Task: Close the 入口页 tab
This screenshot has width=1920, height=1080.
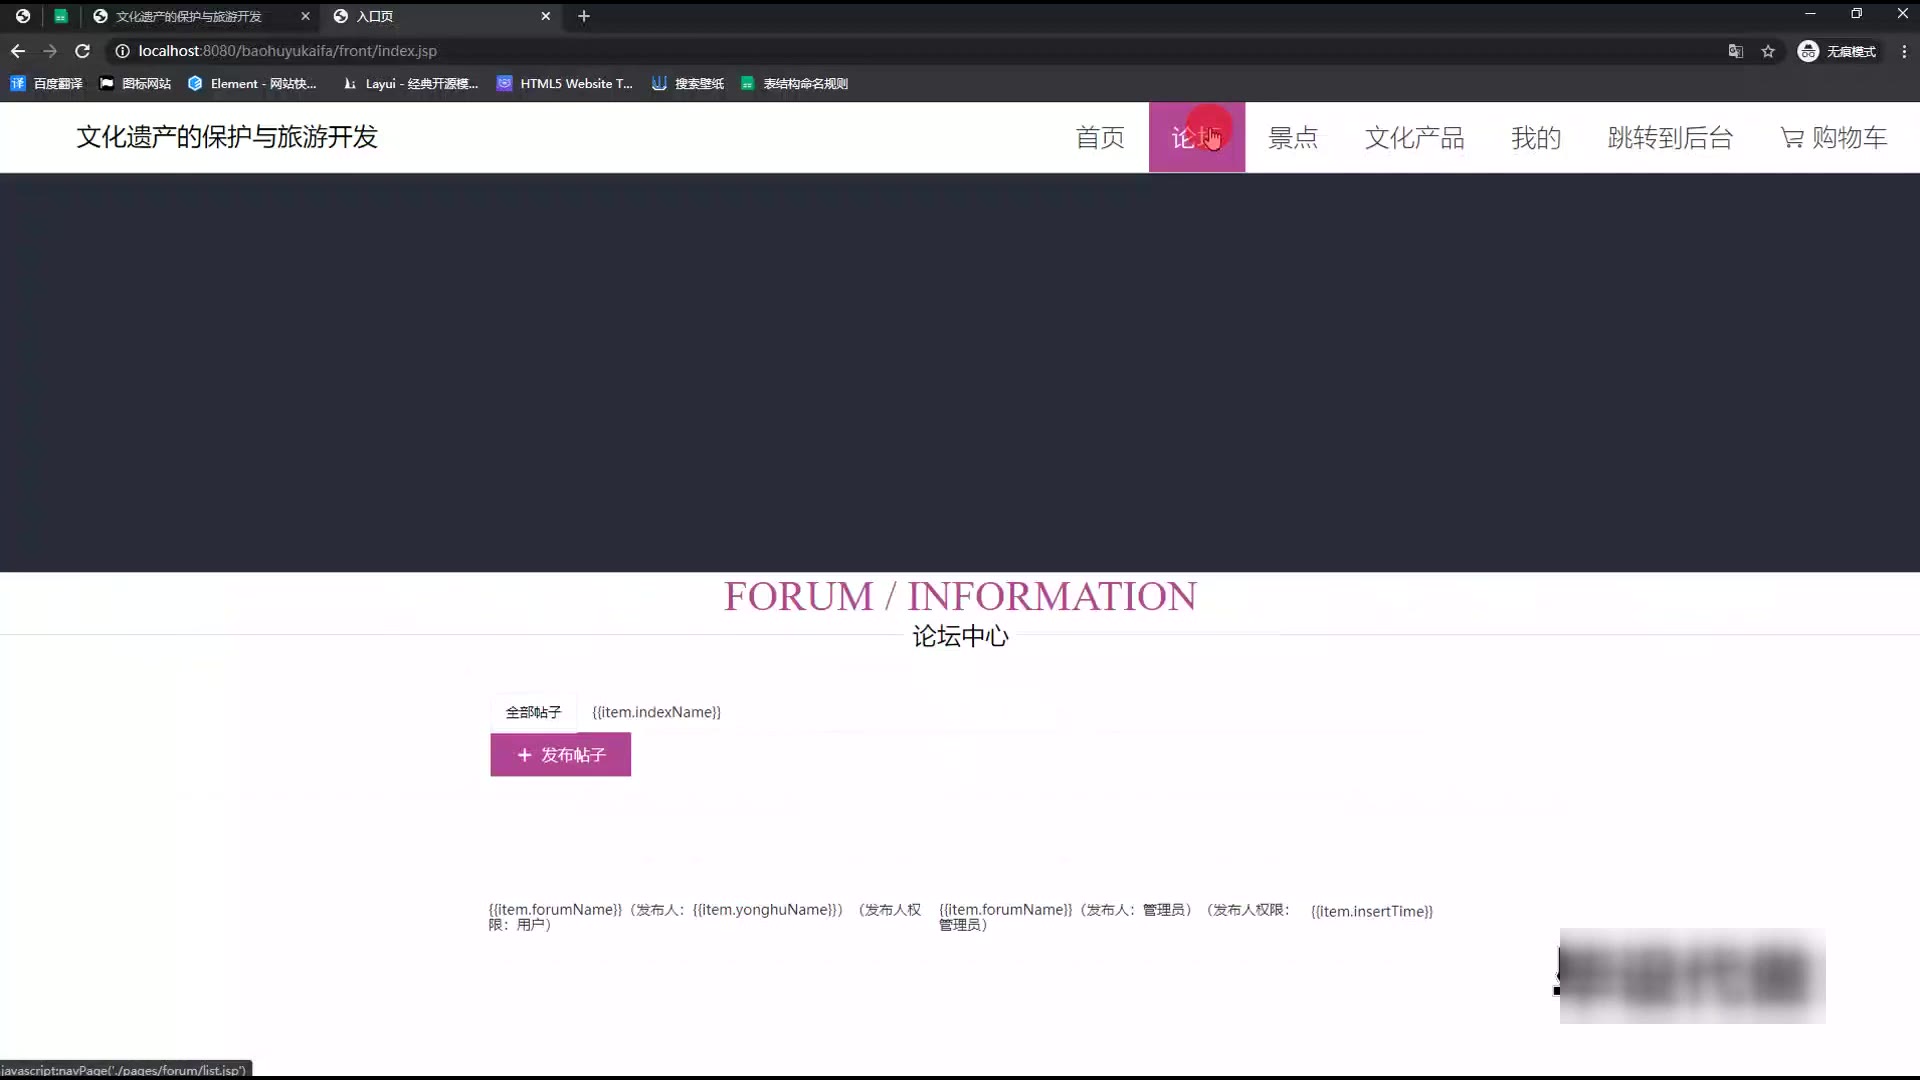Action: [545, 16]
